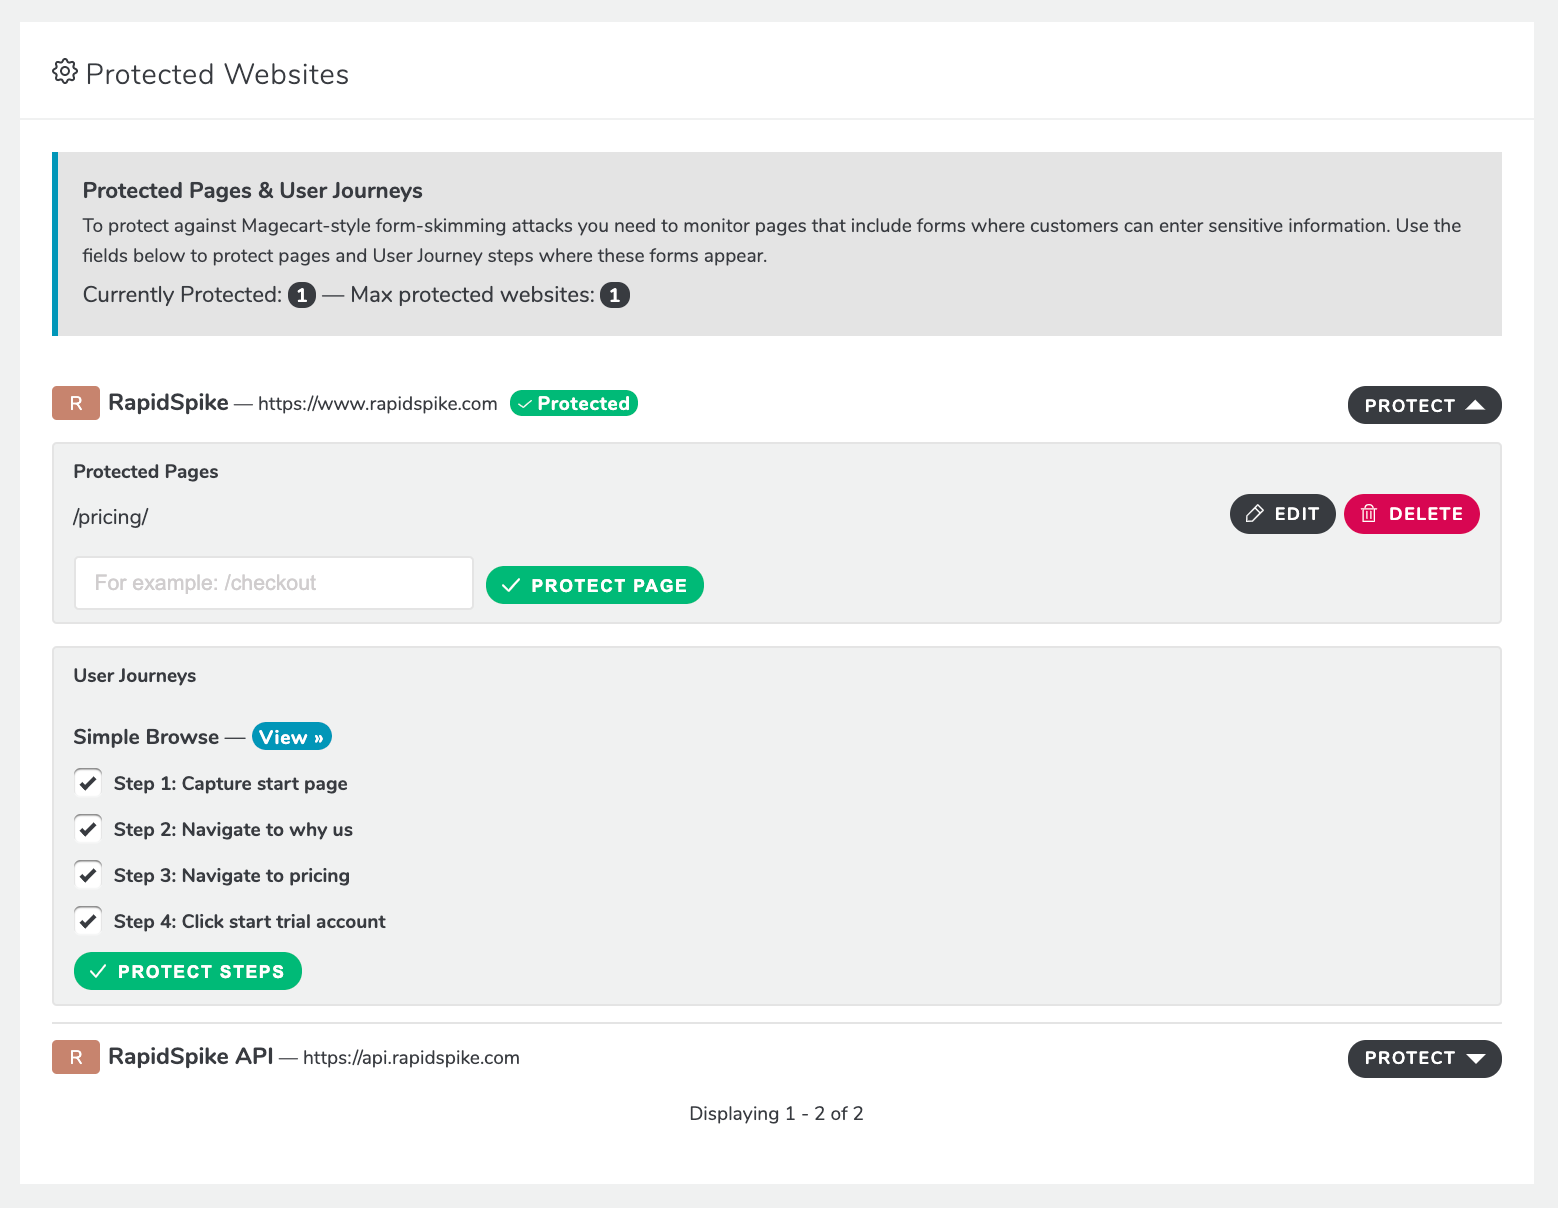1558x1208 pixels.
Task: Click the RapidSpike API site avatar icon
Action: (x=76, y=1057)
